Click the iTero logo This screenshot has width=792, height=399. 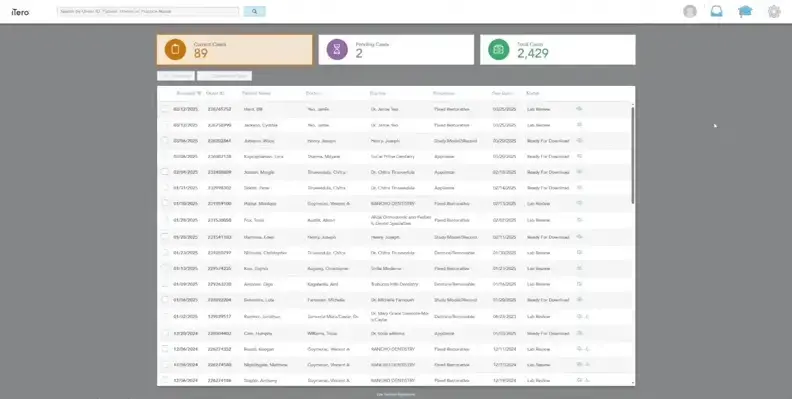(20, 12)
